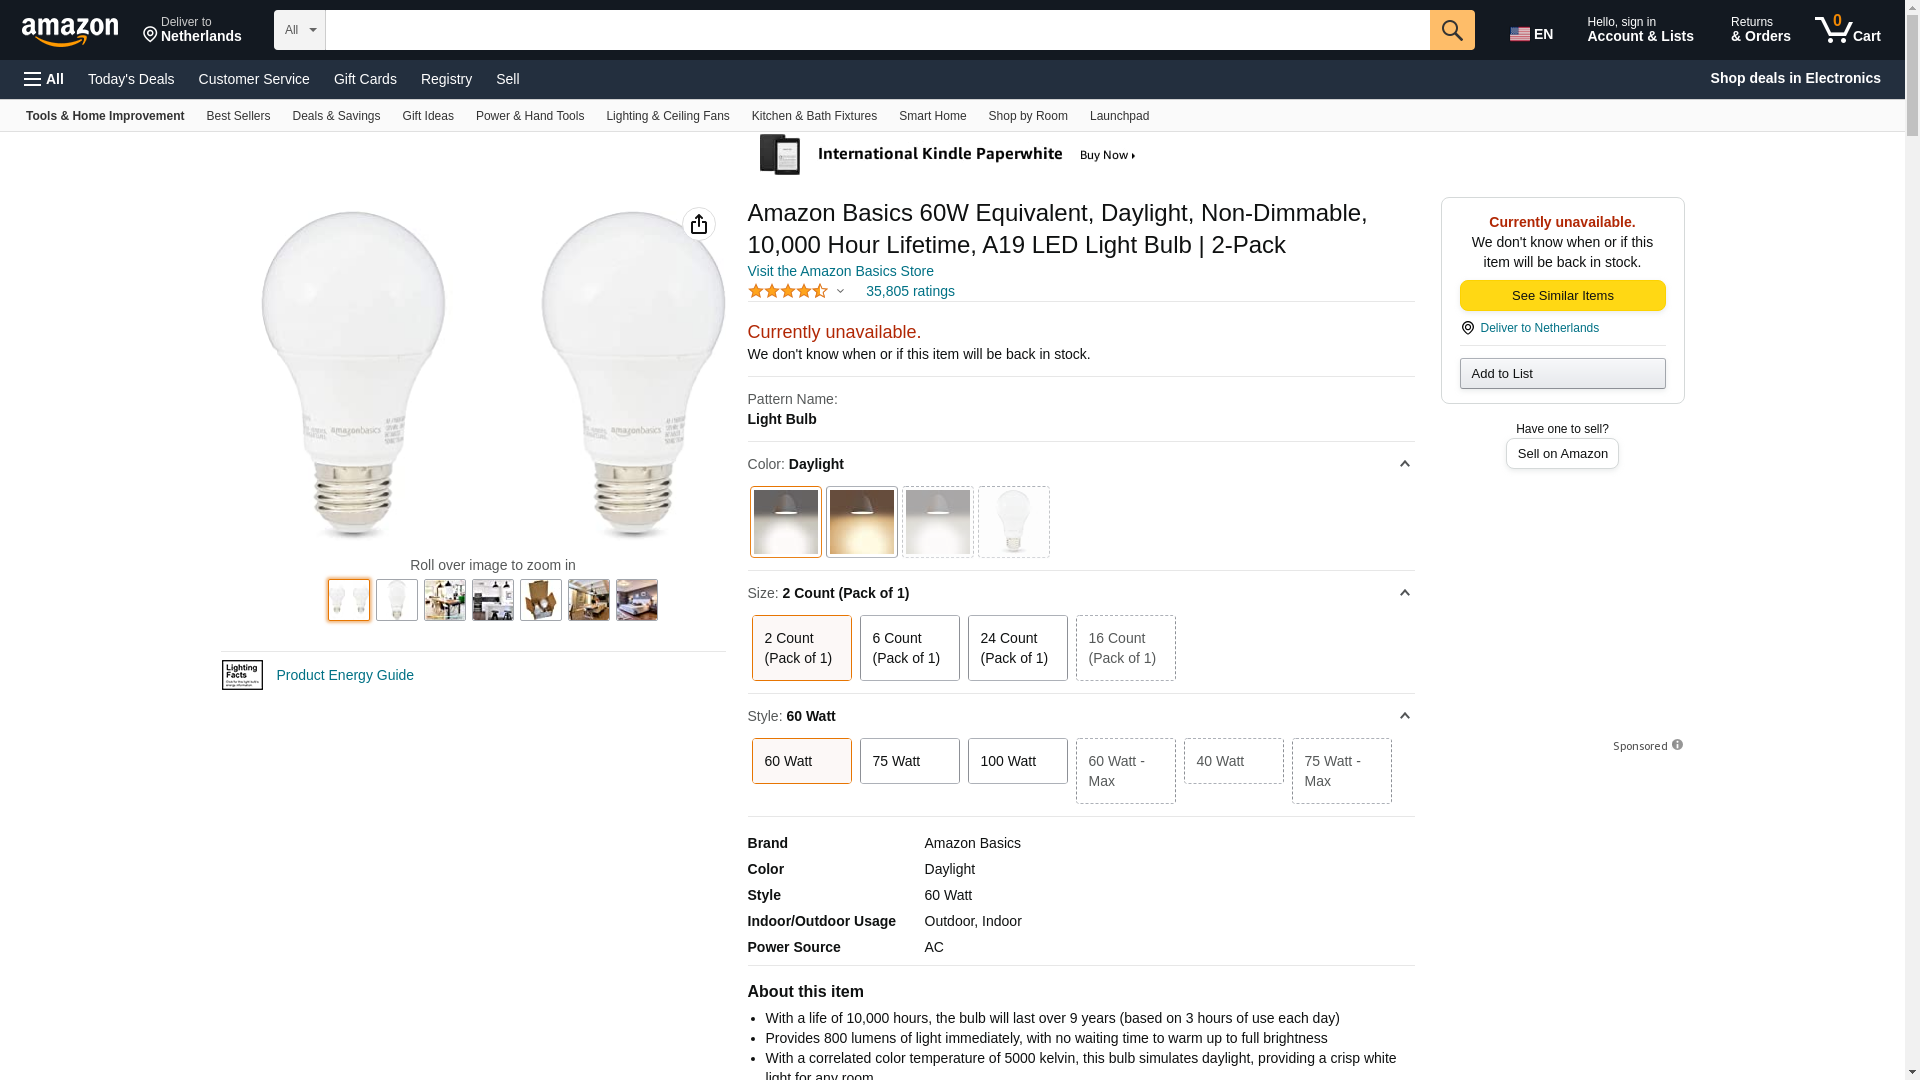Image resolution: width=1920 pixels, height=1080 pixels.
Task: Open the All hamburger menu
Action: point(44,79)
